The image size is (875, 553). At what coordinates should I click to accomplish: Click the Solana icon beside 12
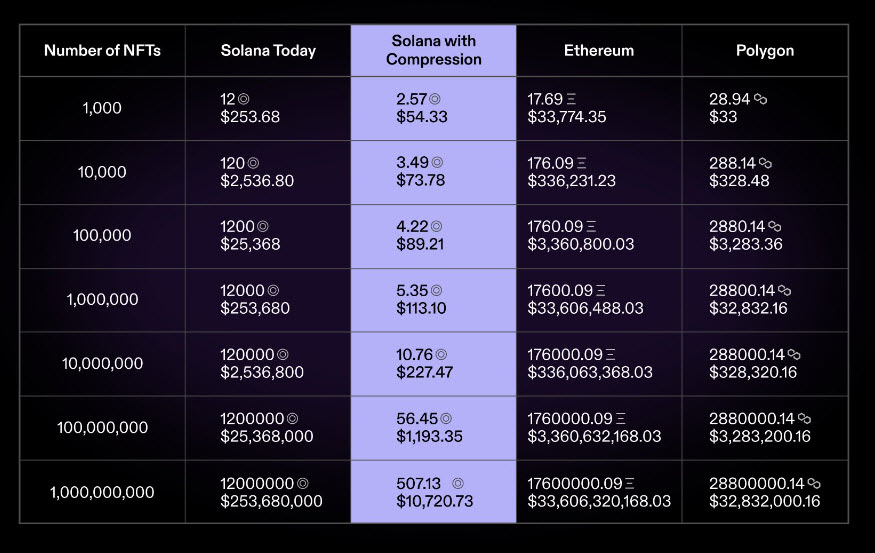pos(243,99)
